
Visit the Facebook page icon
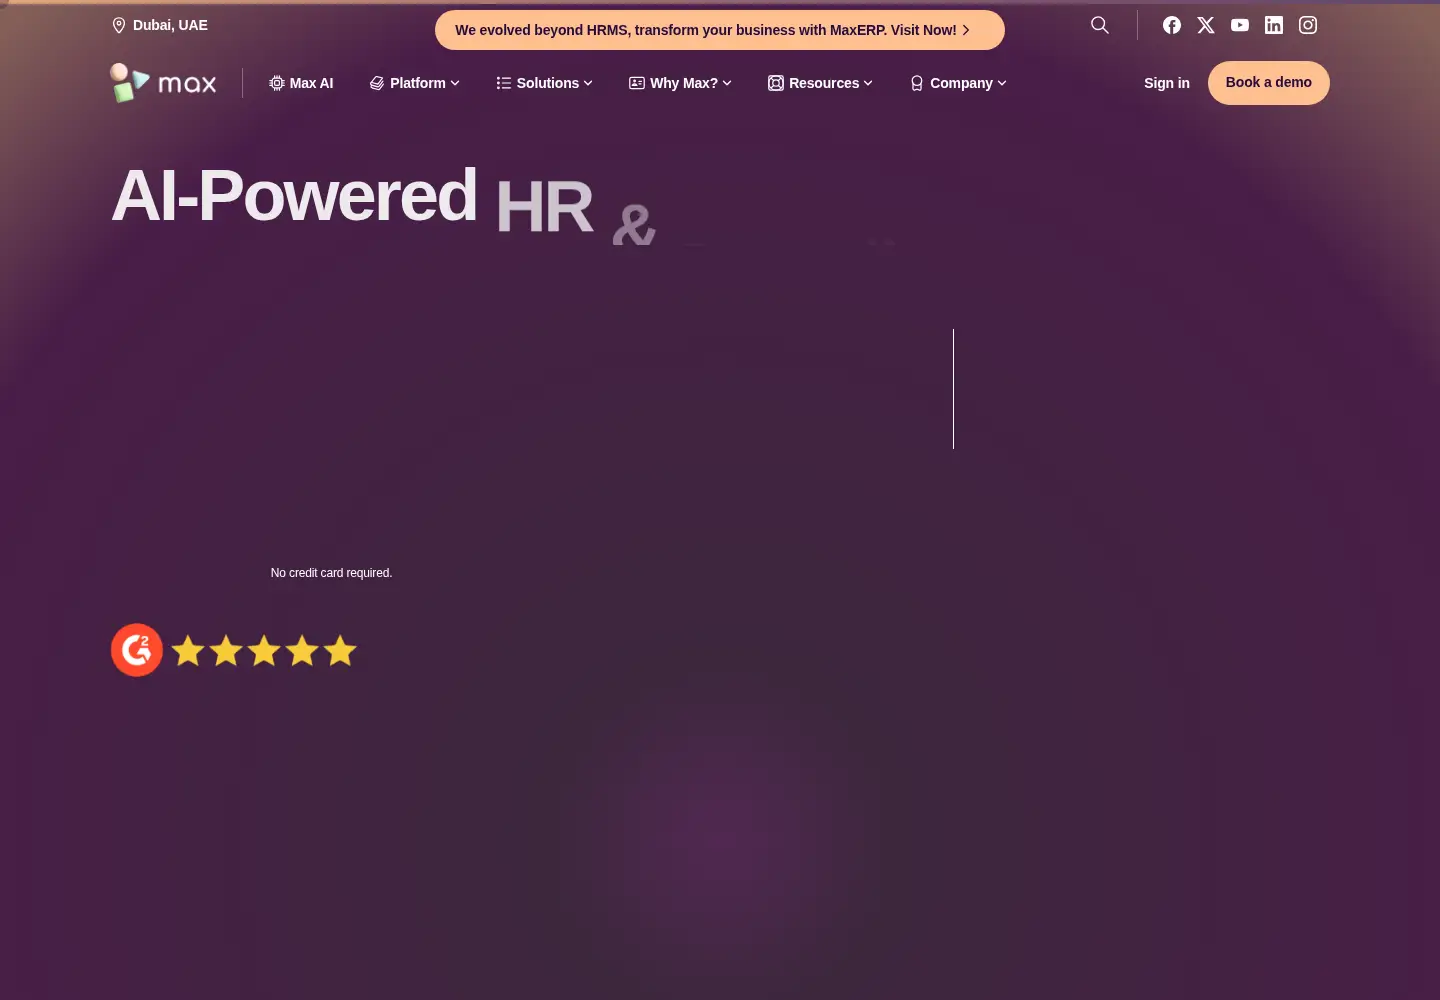point(1172,25)
